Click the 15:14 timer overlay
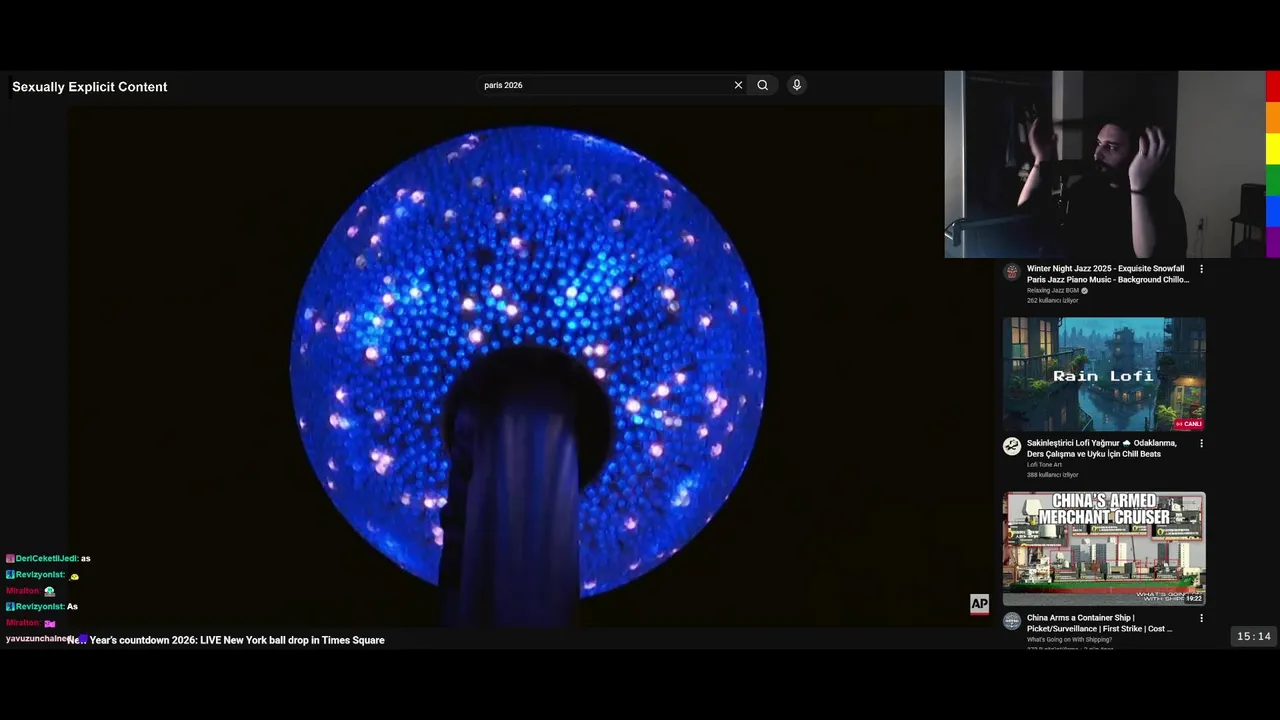 pyautogui.click(x=1254, y=637)
